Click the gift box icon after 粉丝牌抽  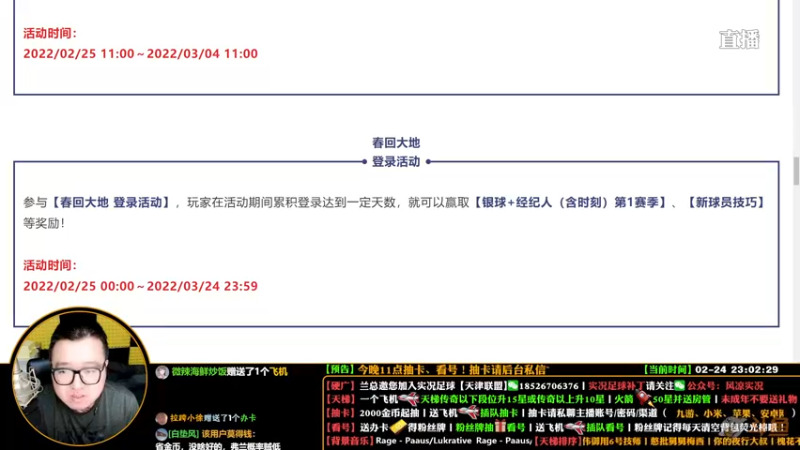click(500, 426)
